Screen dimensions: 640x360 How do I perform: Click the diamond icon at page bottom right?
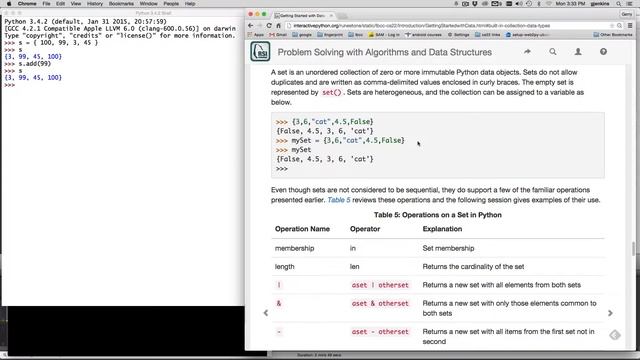point(615,335)
